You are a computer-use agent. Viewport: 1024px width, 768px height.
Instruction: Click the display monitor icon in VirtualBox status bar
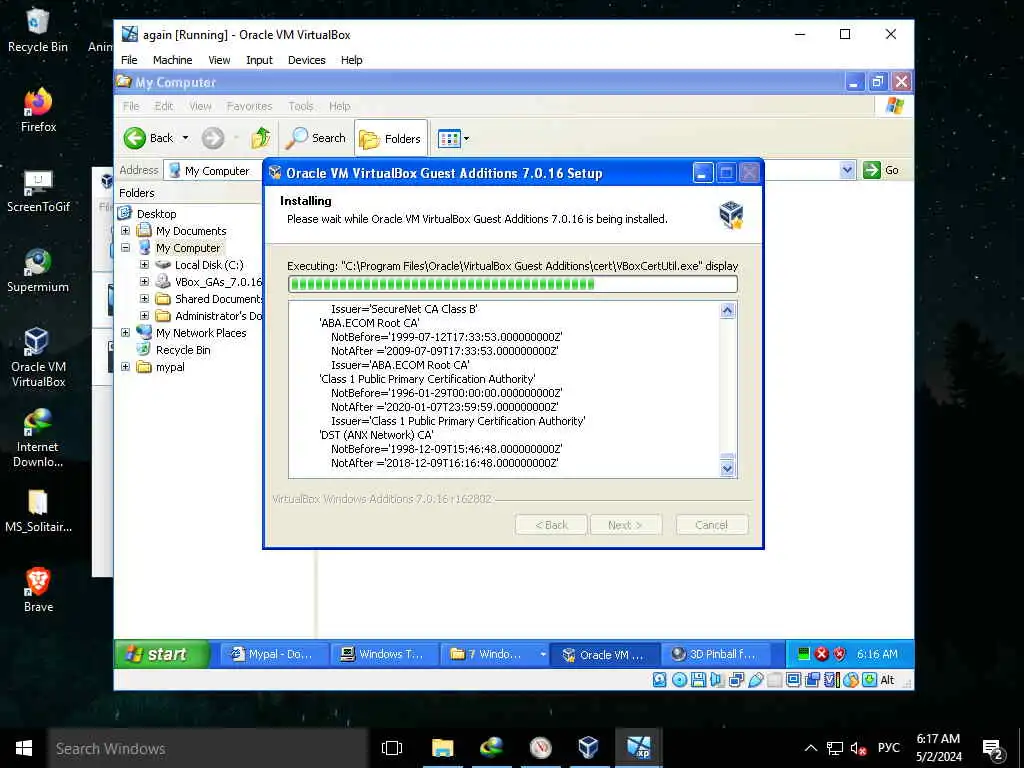click(x=793, y=680)
